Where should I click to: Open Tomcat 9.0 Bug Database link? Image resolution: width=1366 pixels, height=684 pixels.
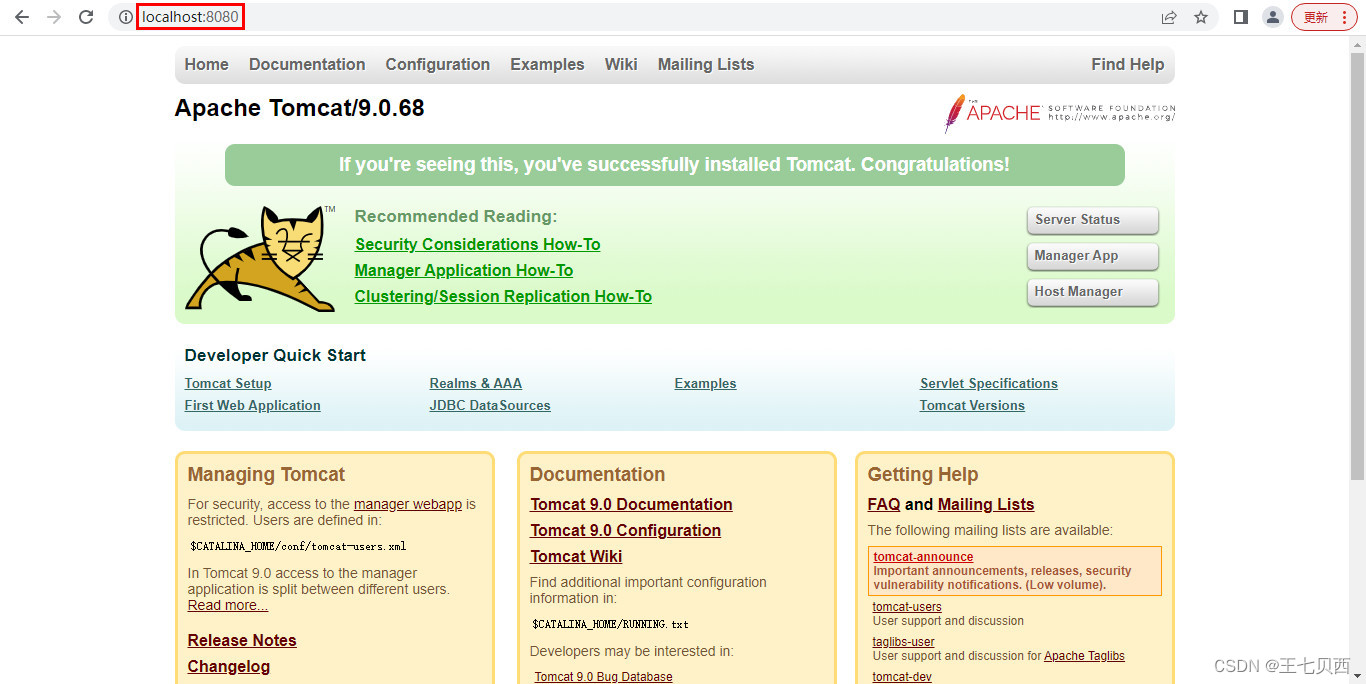click(x=603, y=677)
